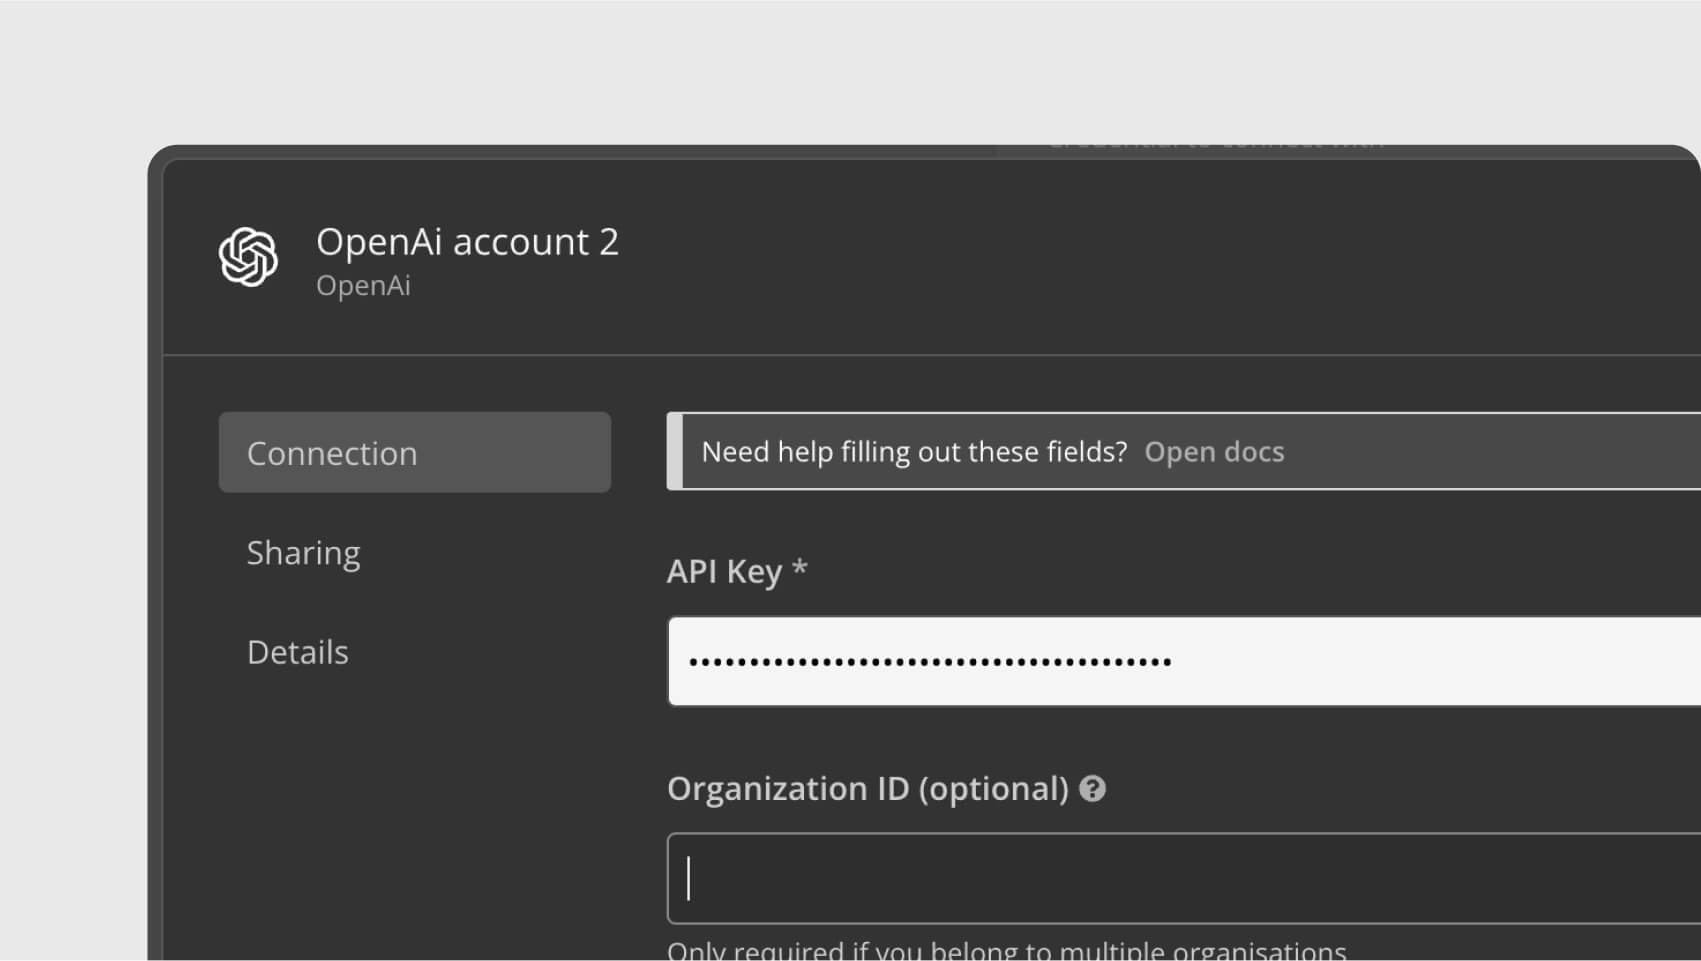Click the Need help filling out these fields text

point(914,452)
